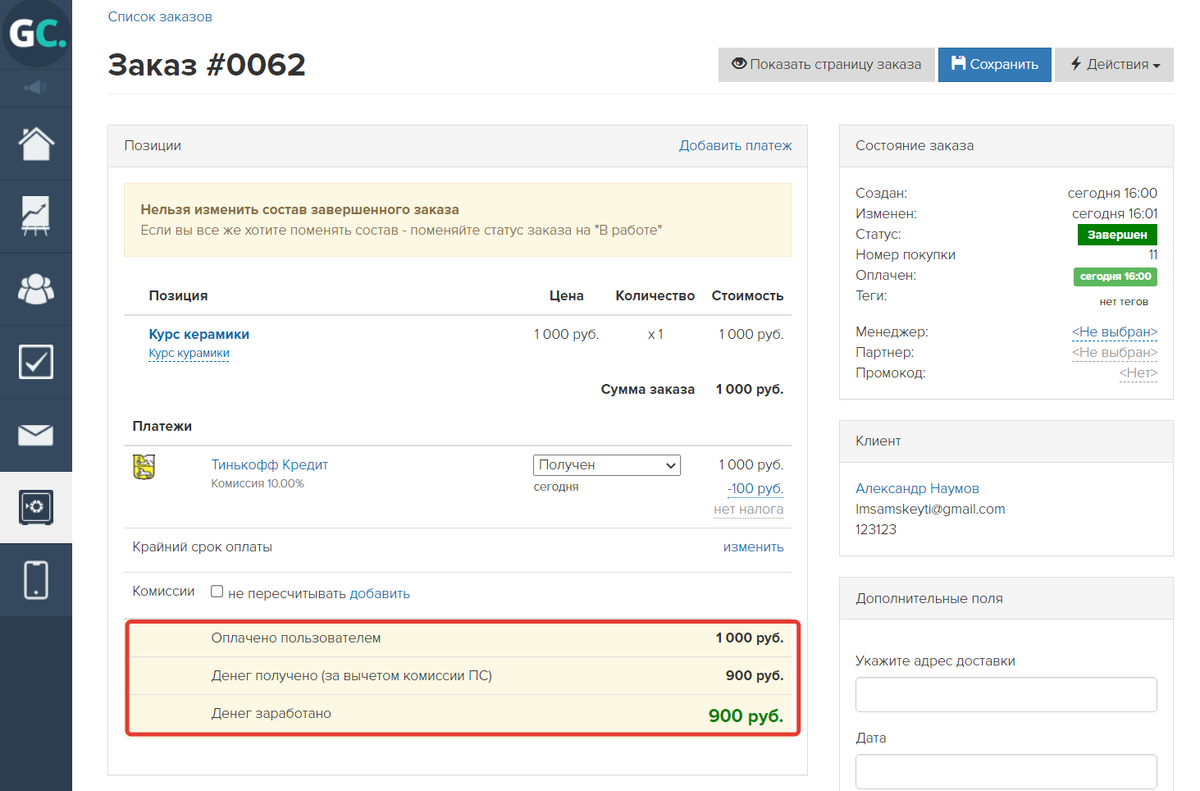Return to 'Список заказов' breadcrumb
The width and height of the screenshot is (1200, 791).
click(x=160, y=17)
